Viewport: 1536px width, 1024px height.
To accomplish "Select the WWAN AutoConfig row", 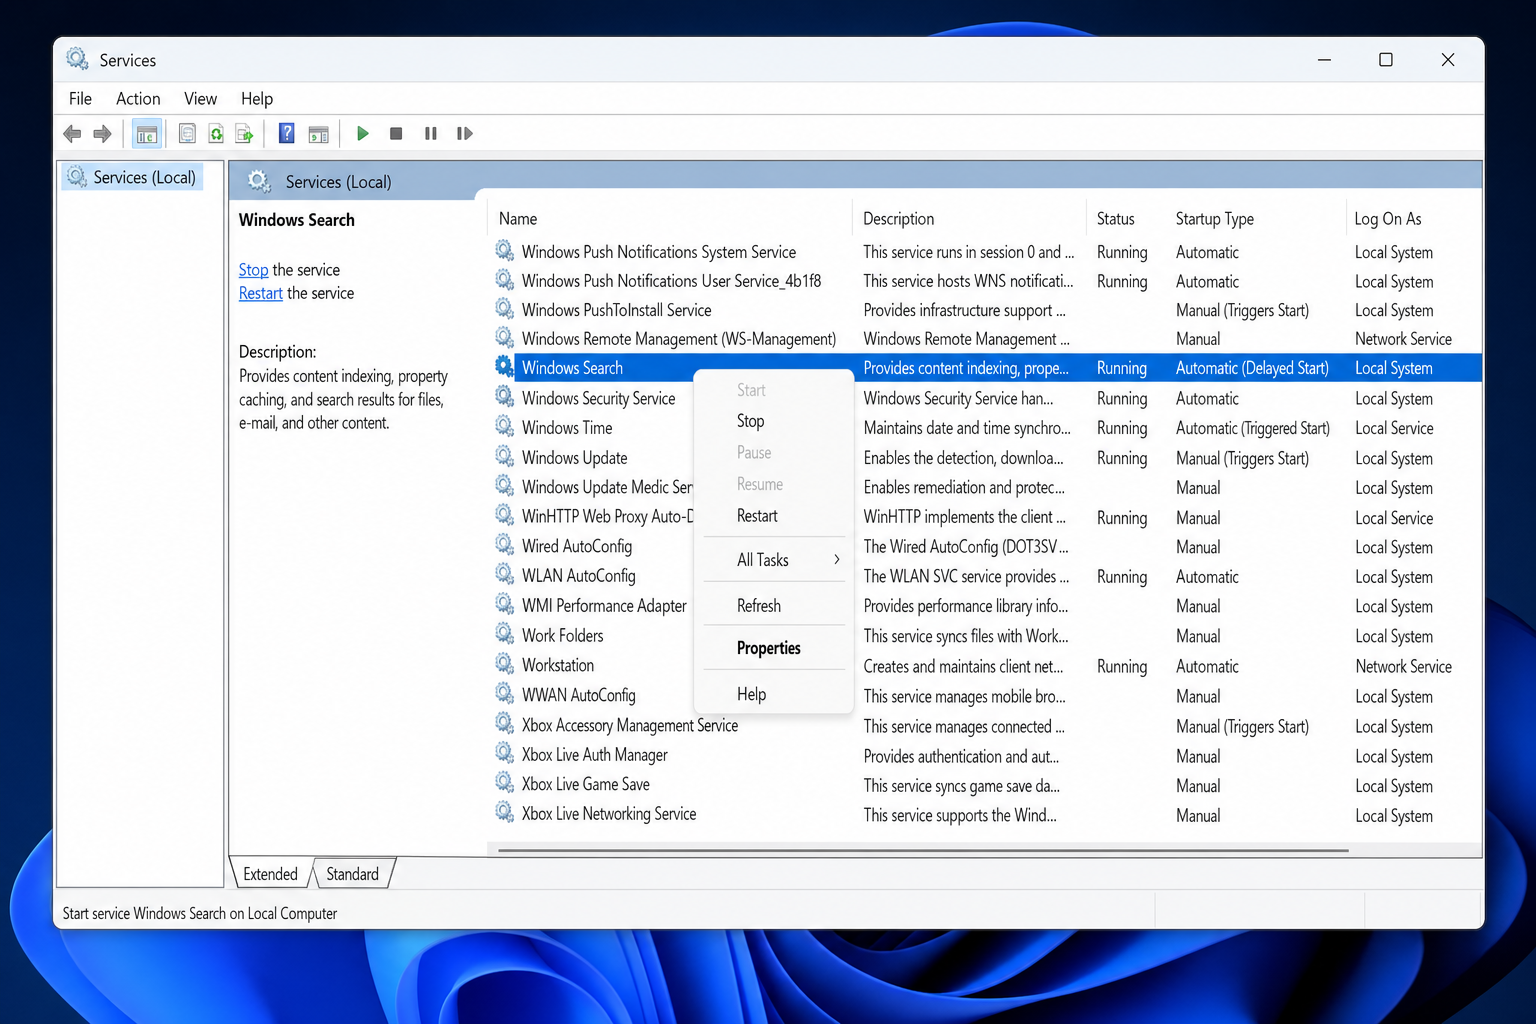I will coord(986,695).
